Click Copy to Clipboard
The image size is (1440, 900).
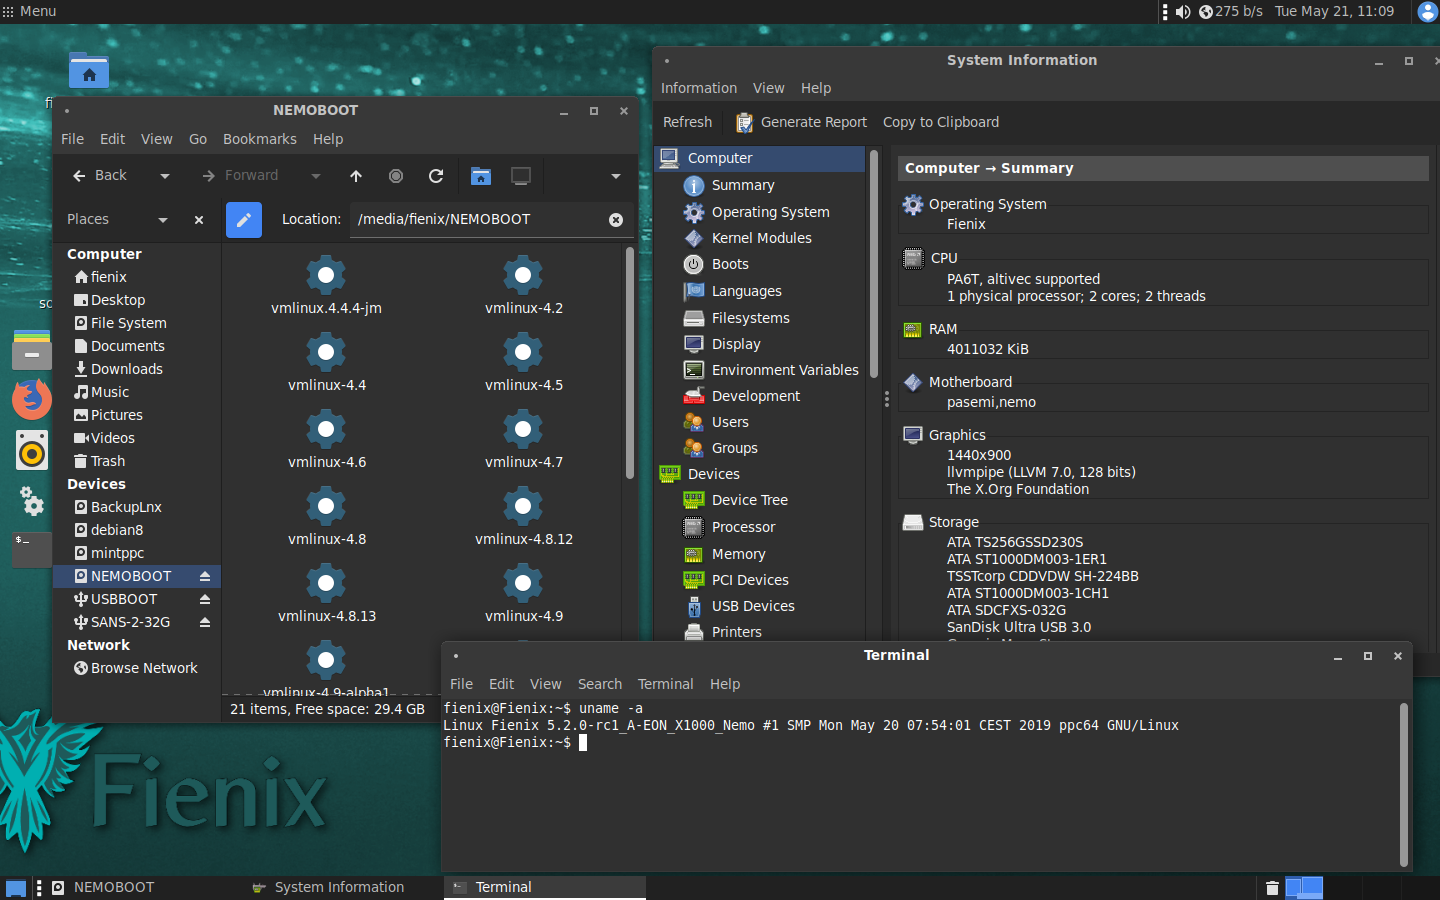[940, 122]
